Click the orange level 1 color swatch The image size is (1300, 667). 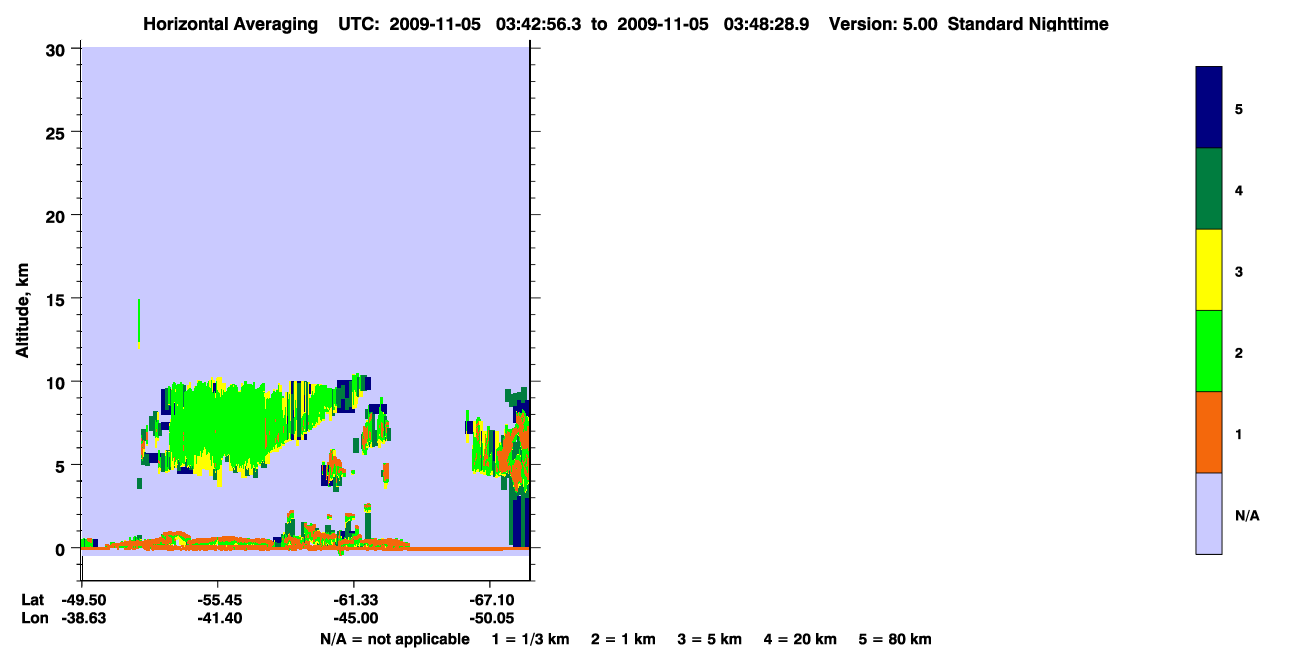(1209, 432)
